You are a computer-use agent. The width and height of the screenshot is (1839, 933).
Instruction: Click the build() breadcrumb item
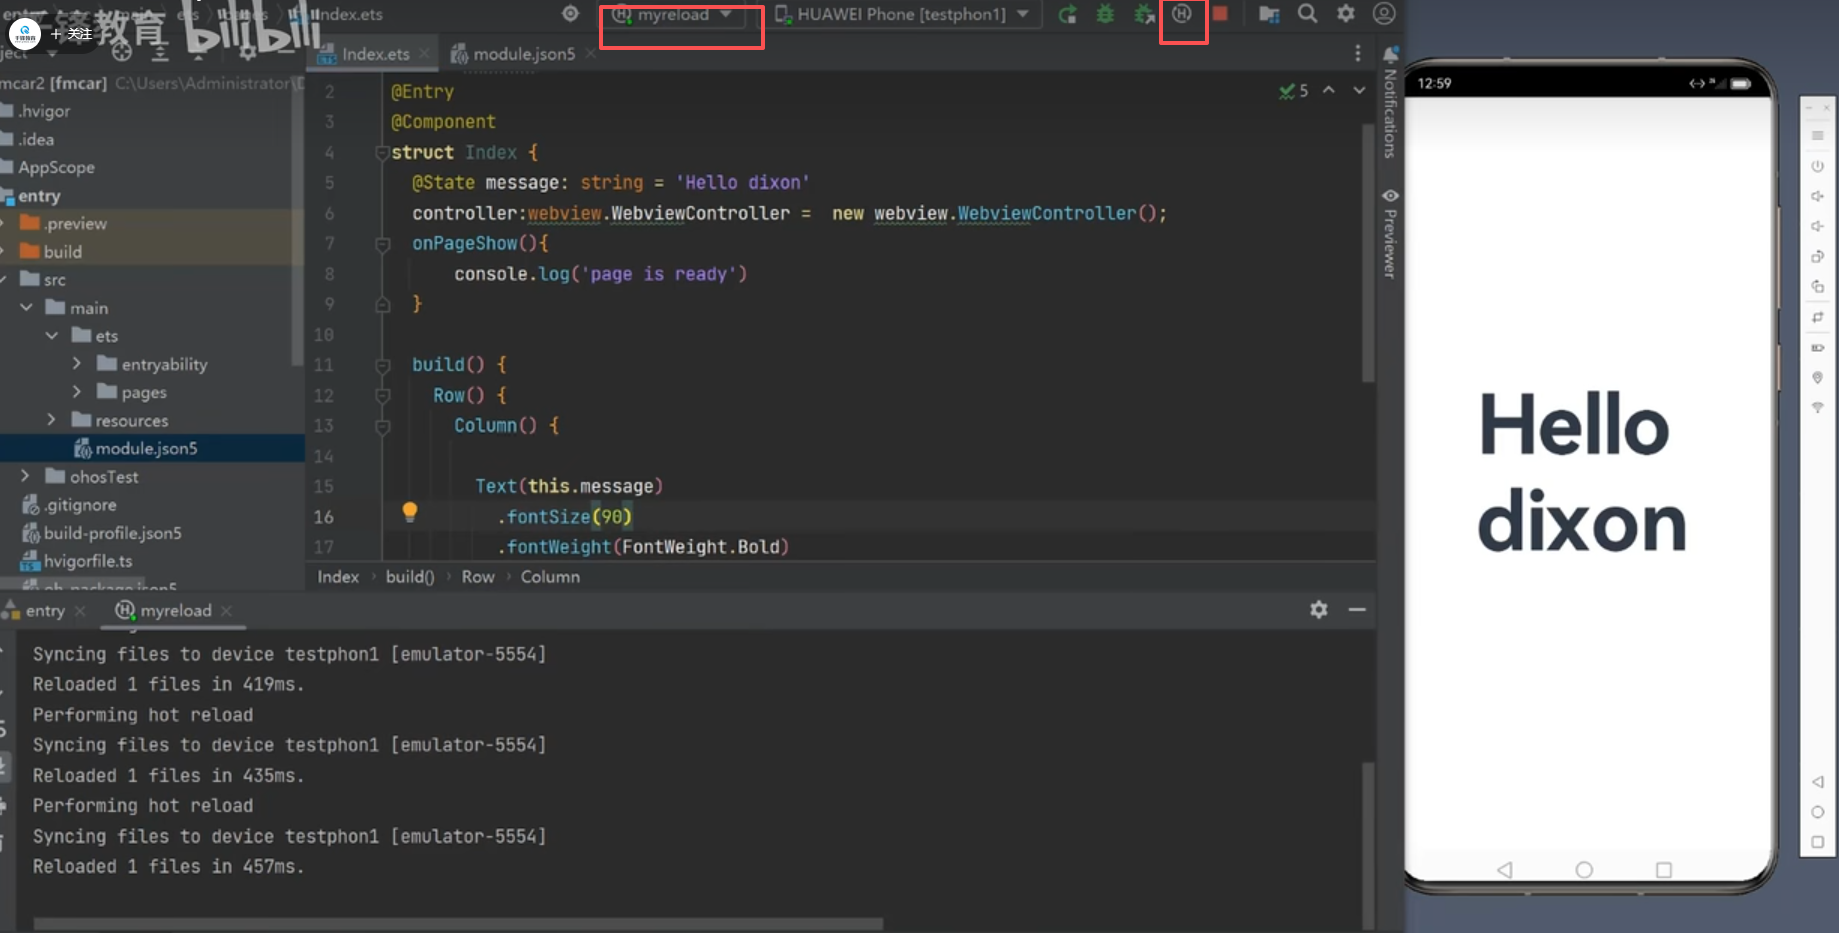(x=410, y=577)
